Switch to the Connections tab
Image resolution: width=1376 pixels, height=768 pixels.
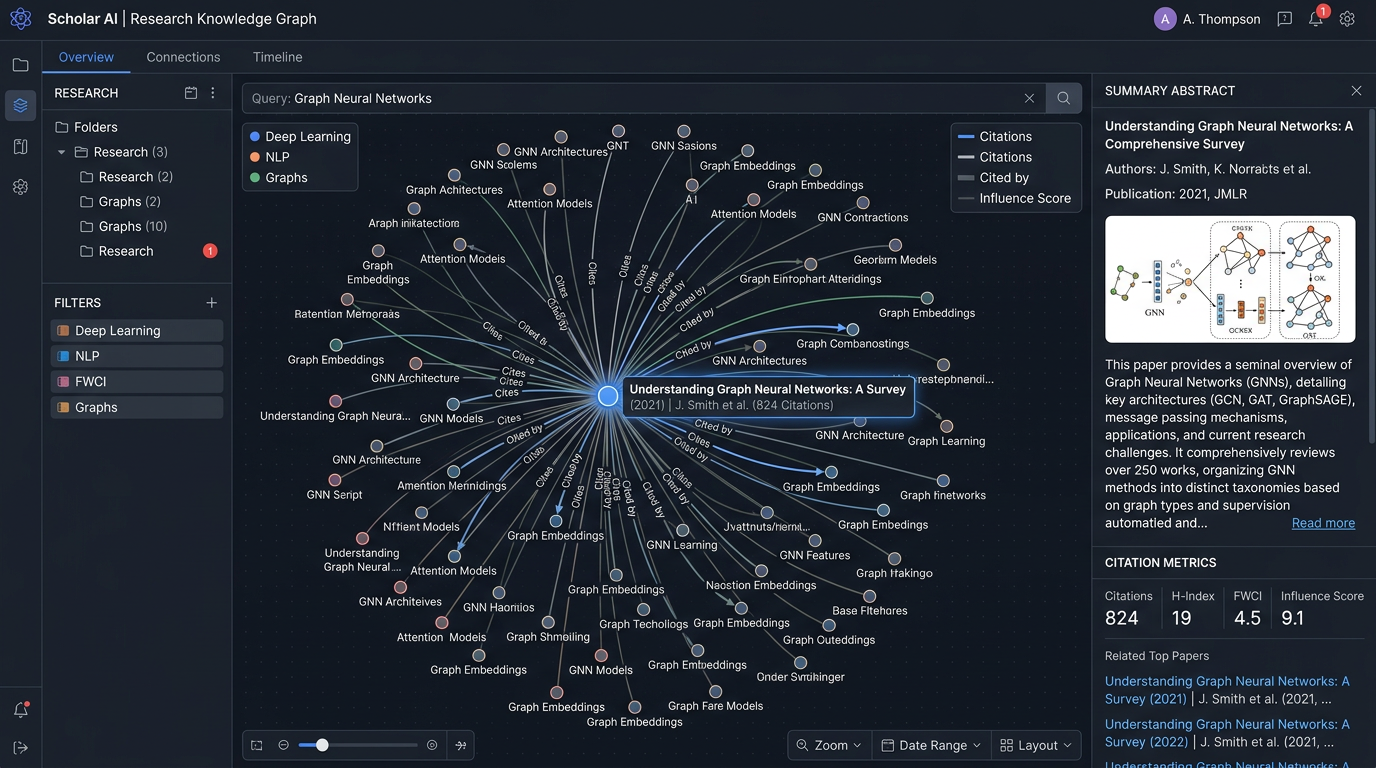[183, 57]
